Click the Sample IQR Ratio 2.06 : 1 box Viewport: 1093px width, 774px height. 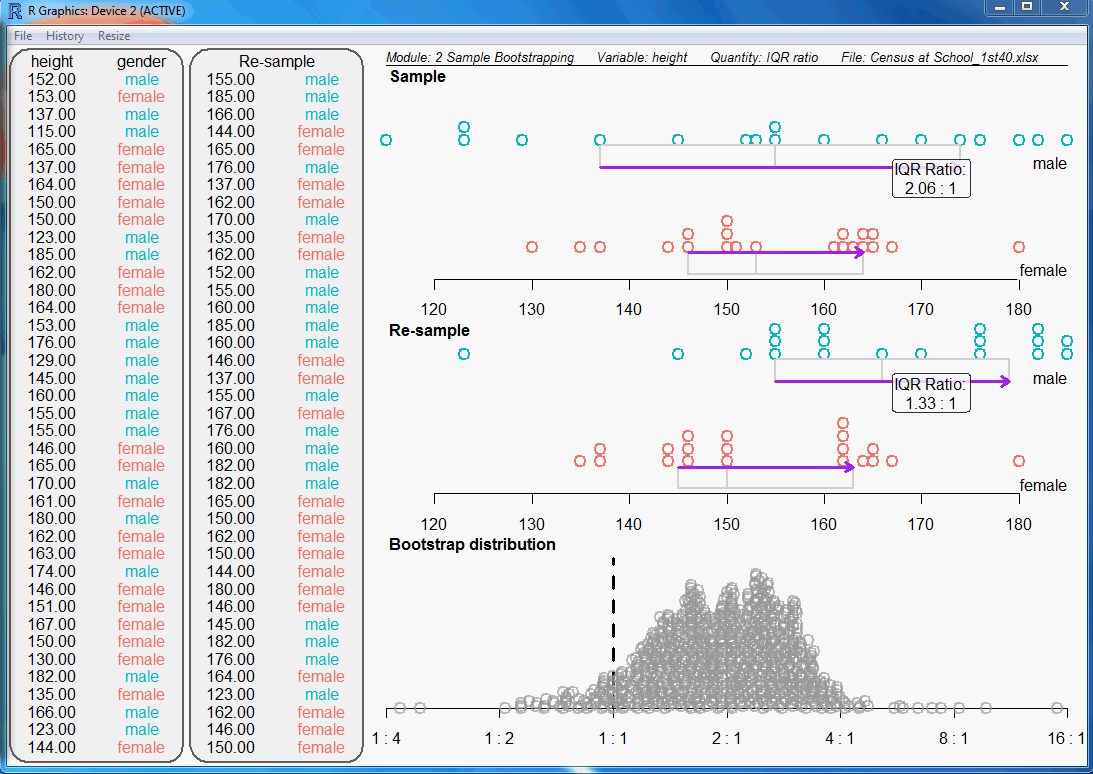point(931,178)
